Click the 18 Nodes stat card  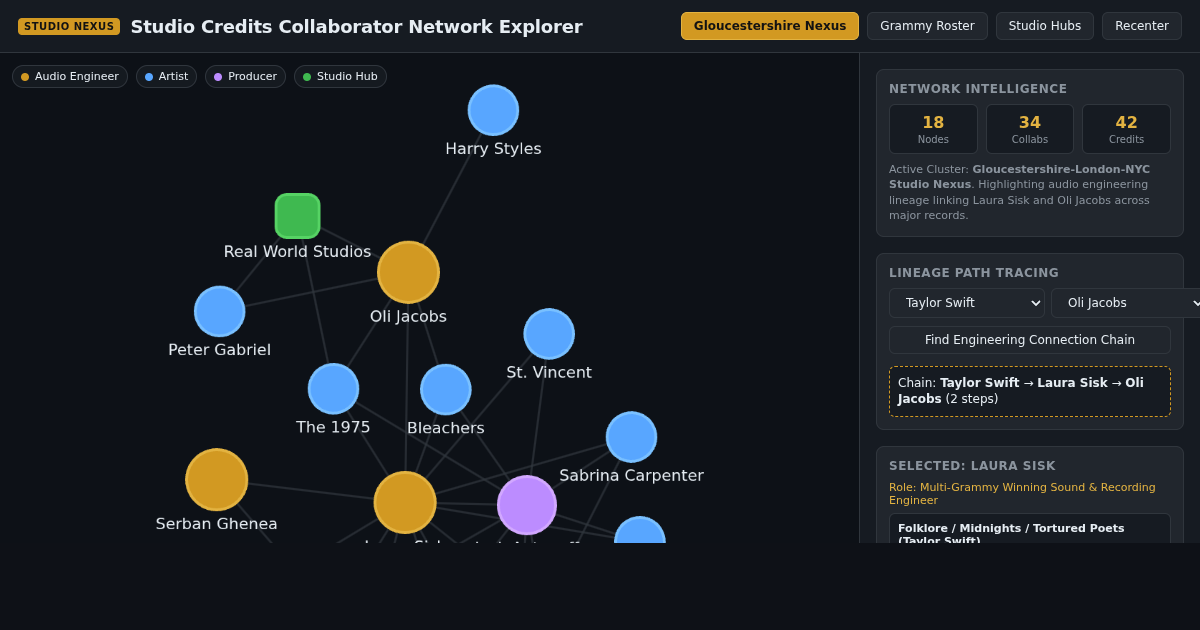933,129
